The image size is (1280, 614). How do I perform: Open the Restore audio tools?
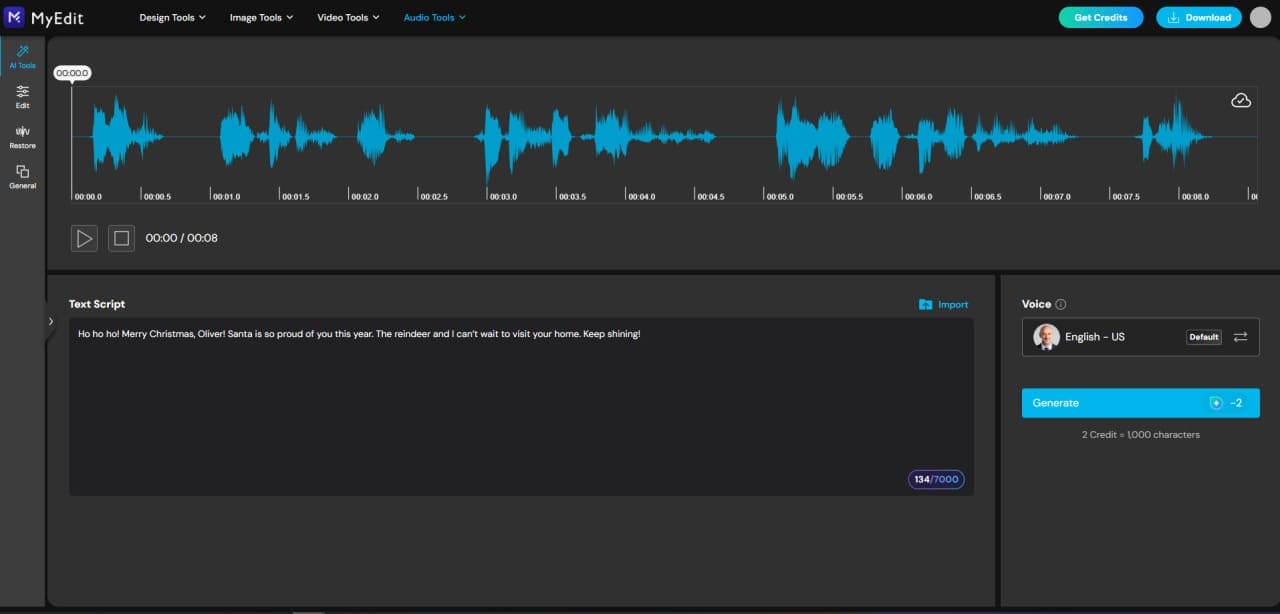coord(22,137)
